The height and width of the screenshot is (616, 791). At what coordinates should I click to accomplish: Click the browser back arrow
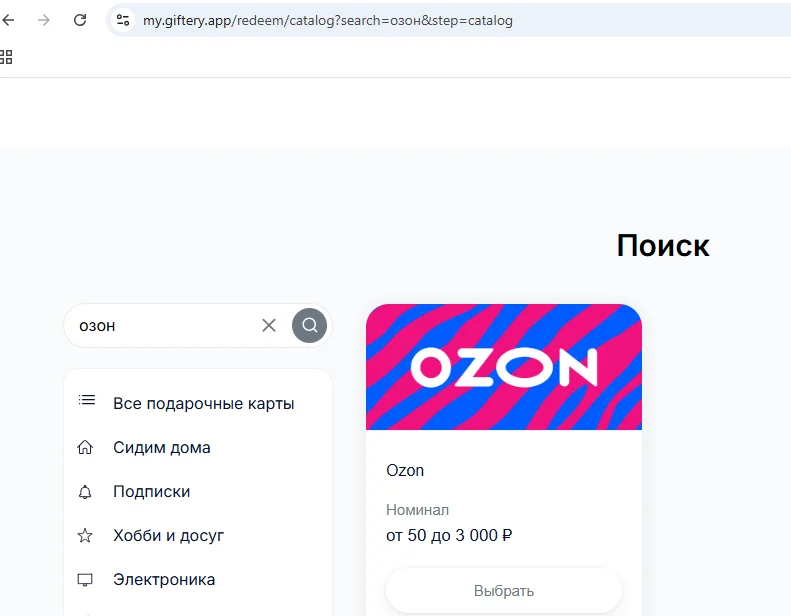tap(8, 20)
